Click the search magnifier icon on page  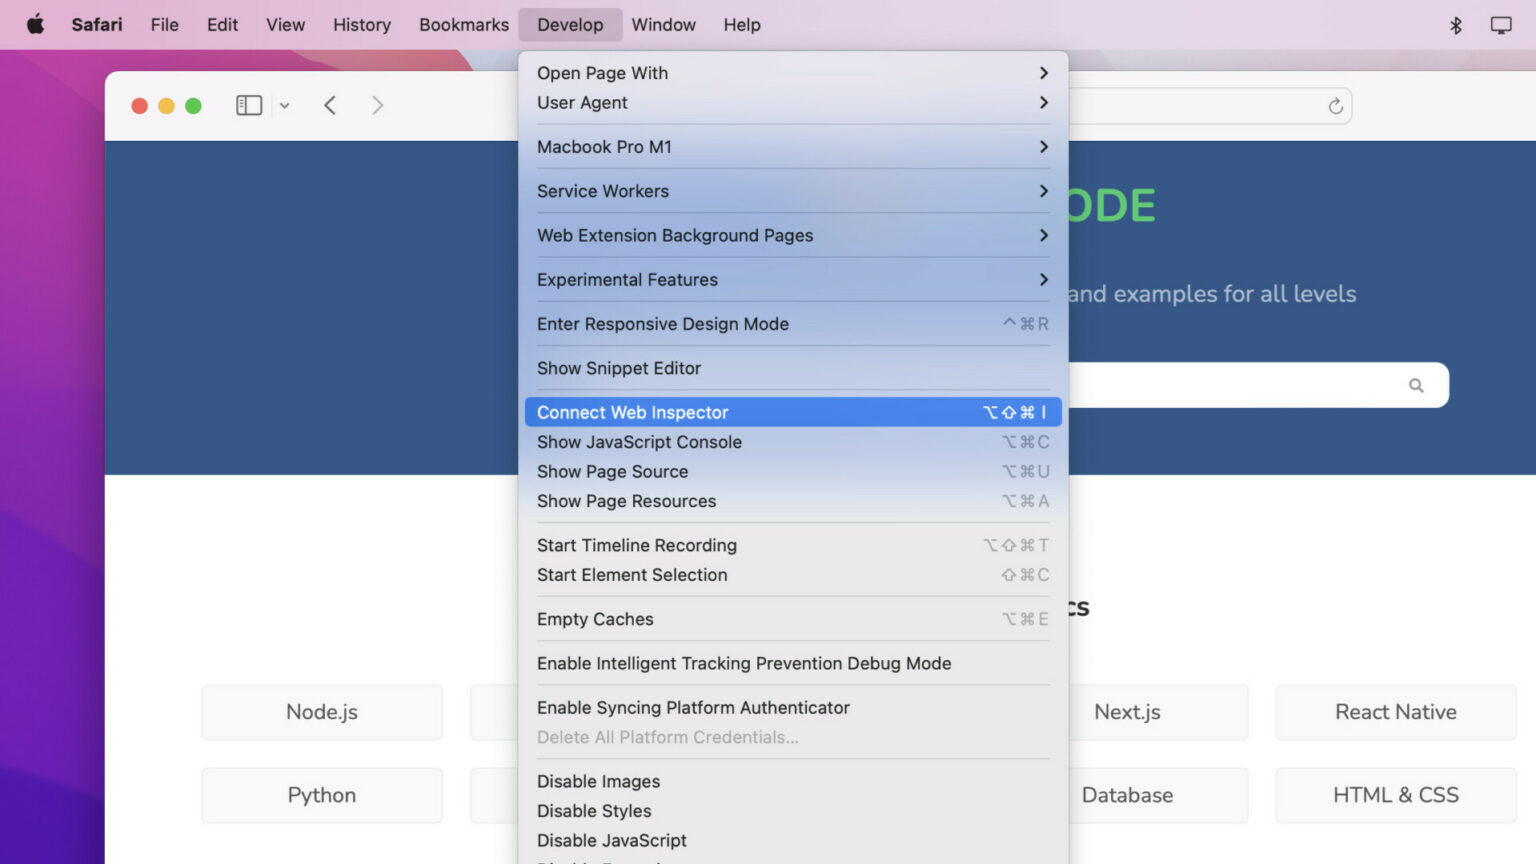coord(1416,385)
